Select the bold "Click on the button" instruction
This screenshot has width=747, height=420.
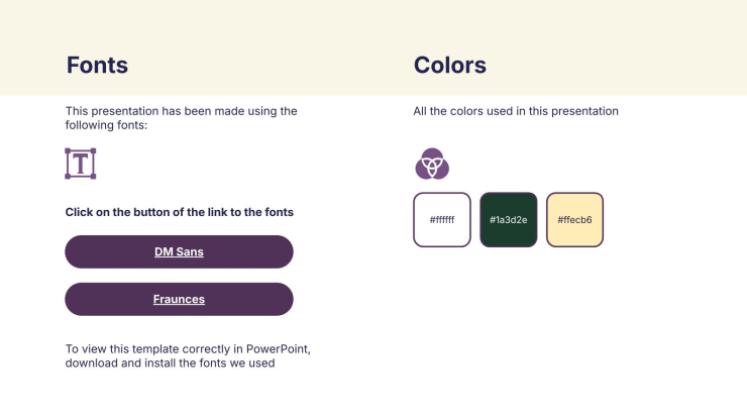179,212
